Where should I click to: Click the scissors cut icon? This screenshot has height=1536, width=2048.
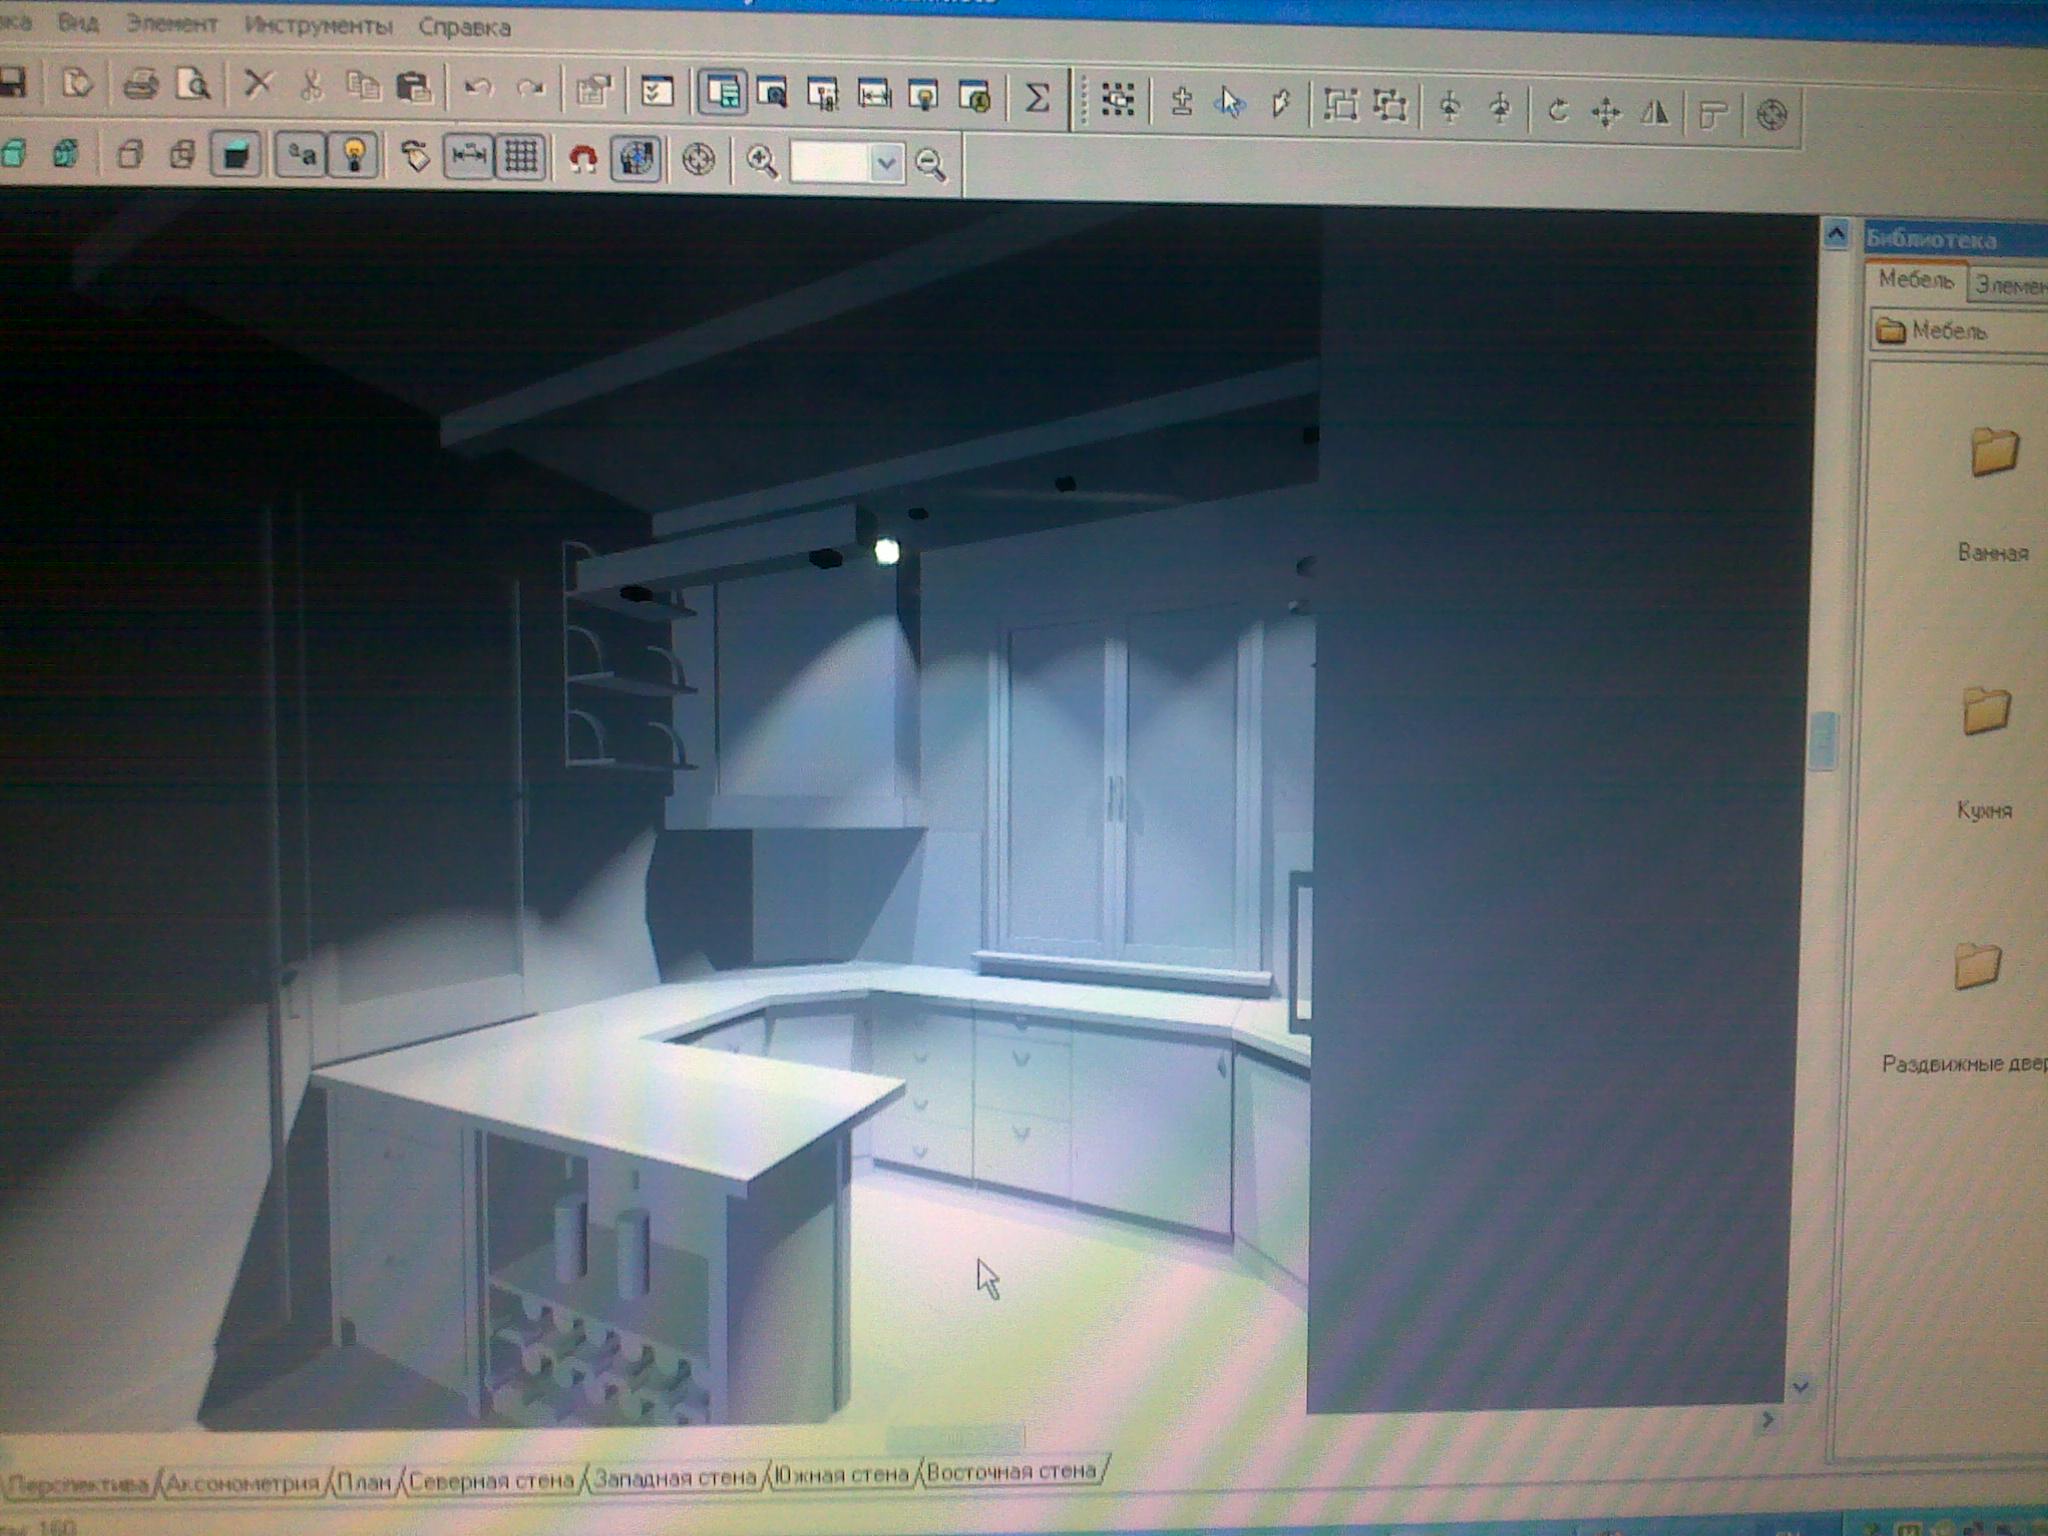pos(311,86)
